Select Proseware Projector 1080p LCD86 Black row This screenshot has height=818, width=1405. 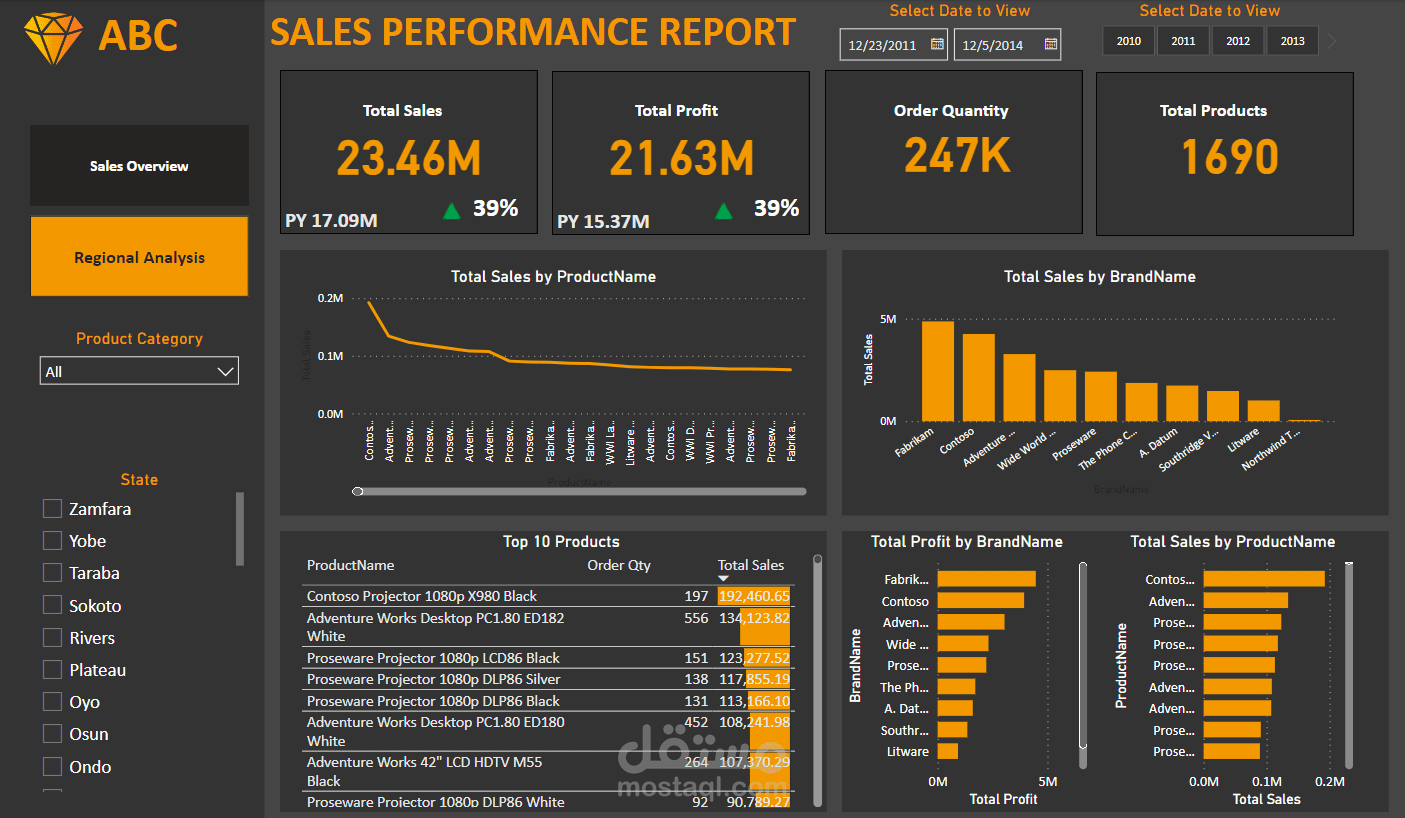548,658
